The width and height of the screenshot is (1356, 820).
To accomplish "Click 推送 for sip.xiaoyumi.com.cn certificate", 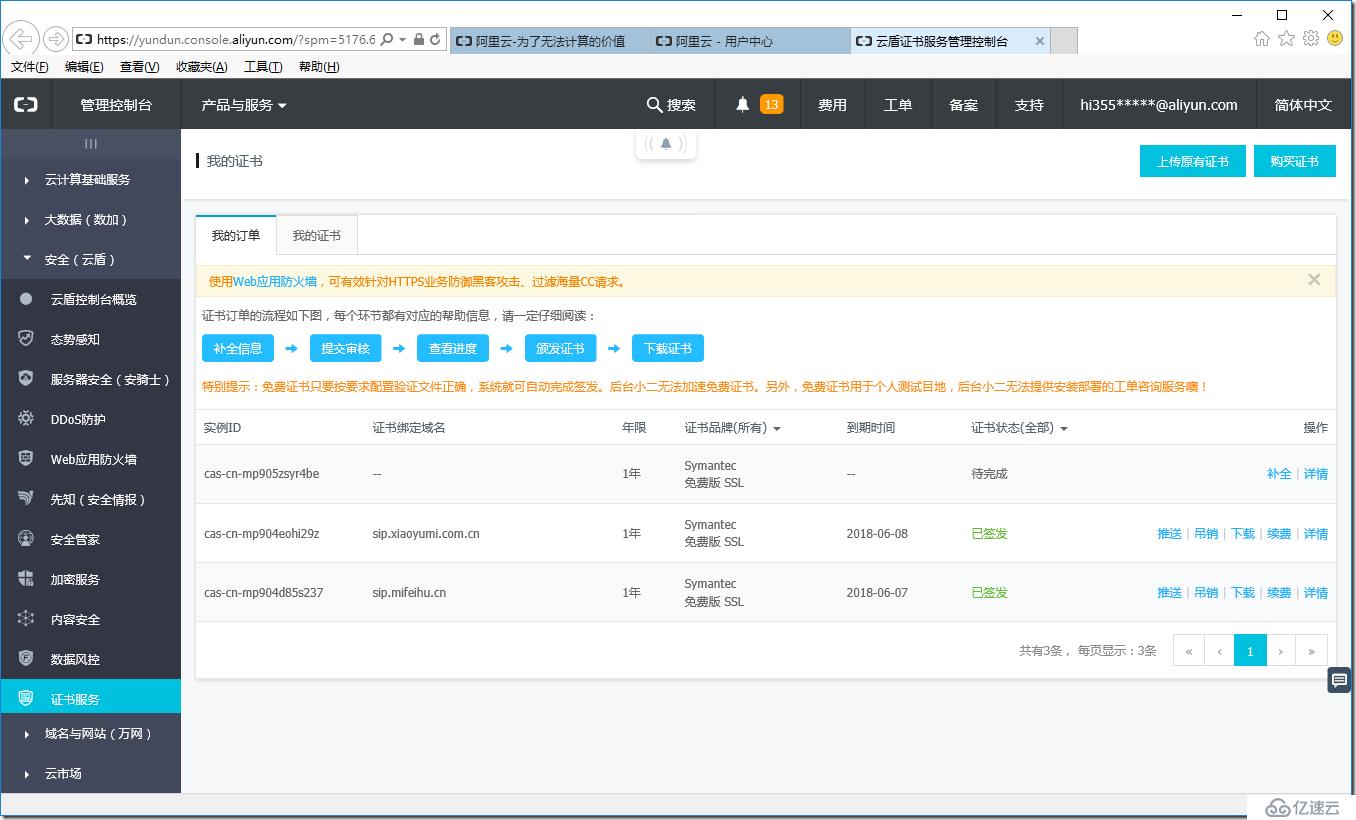I will pyautogui.click(x=1169, y=534).
